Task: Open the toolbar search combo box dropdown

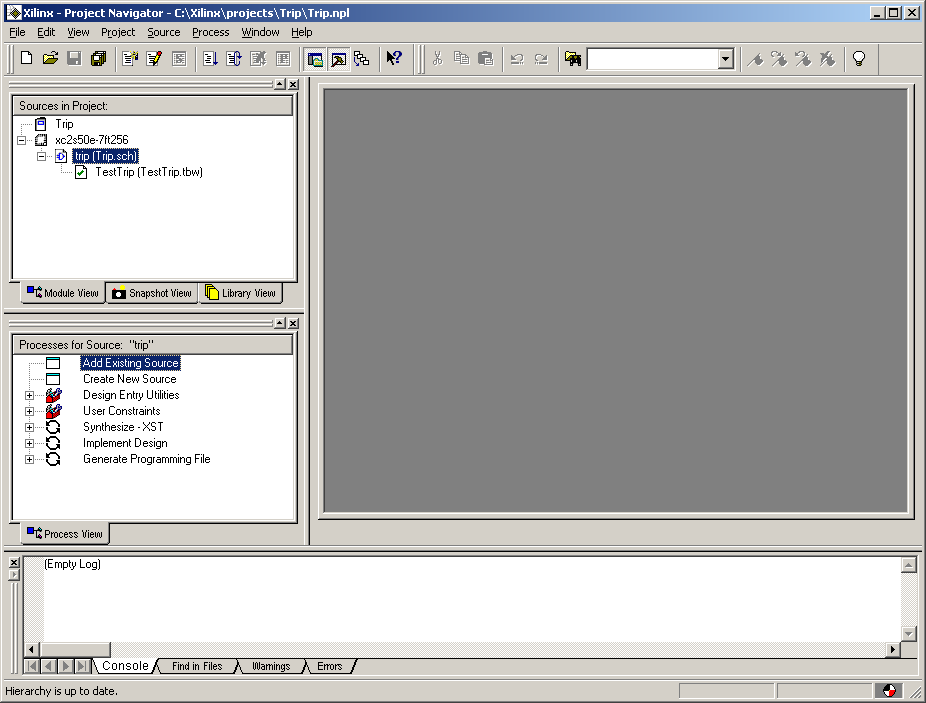Action: [x=726, y=60]
